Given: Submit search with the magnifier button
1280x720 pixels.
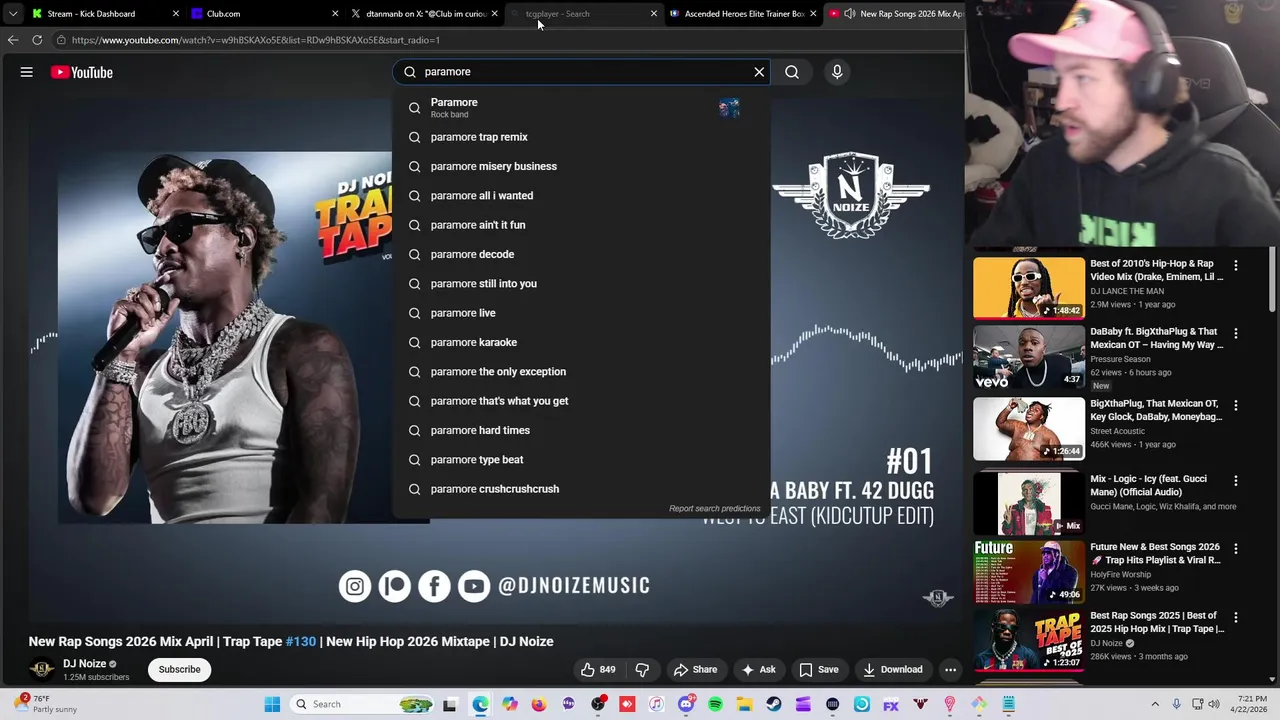Looking at the screenshot, I should point(792,72).
